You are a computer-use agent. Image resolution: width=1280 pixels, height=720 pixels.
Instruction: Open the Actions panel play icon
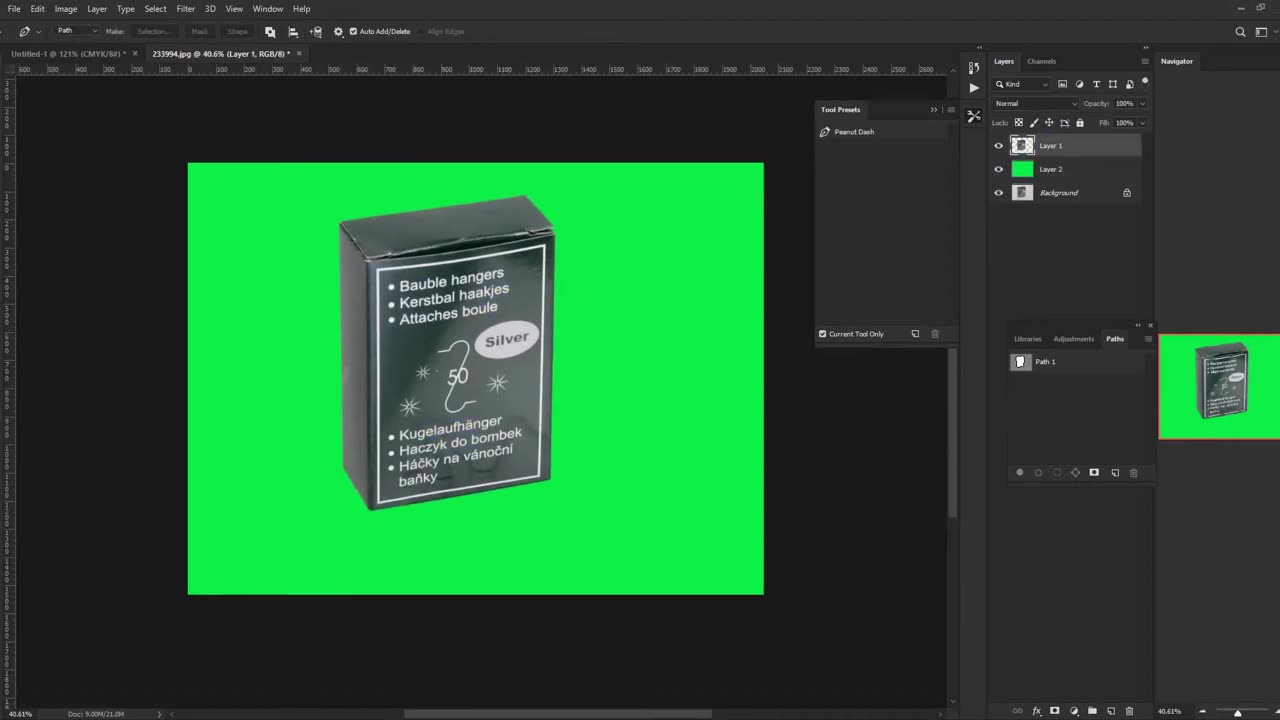point(974,88)
